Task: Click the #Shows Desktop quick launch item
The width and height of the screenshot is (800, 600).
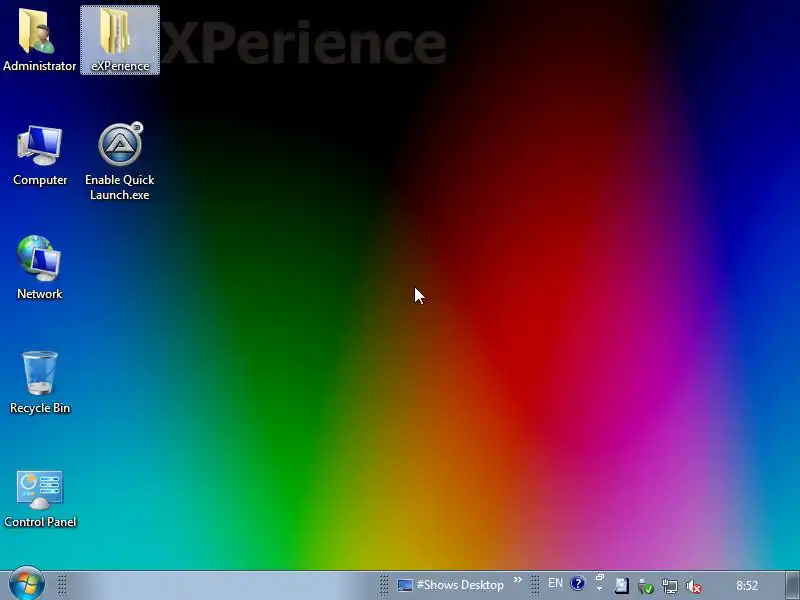Action: [x=451, y=585]
